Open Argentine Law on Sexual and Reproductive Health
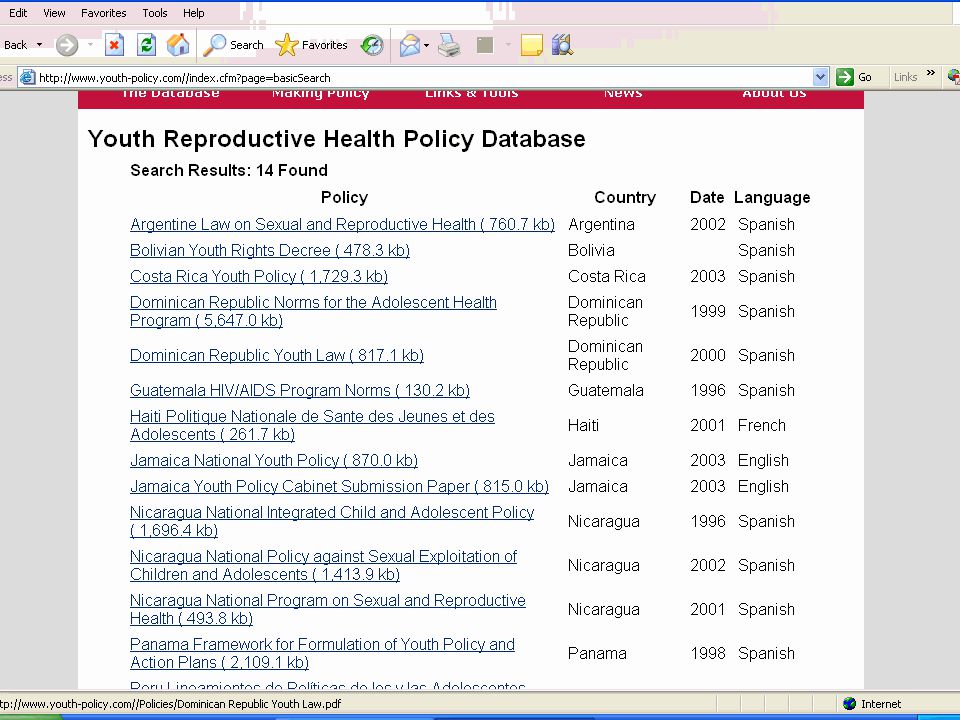960x720 pixels. 342,224
